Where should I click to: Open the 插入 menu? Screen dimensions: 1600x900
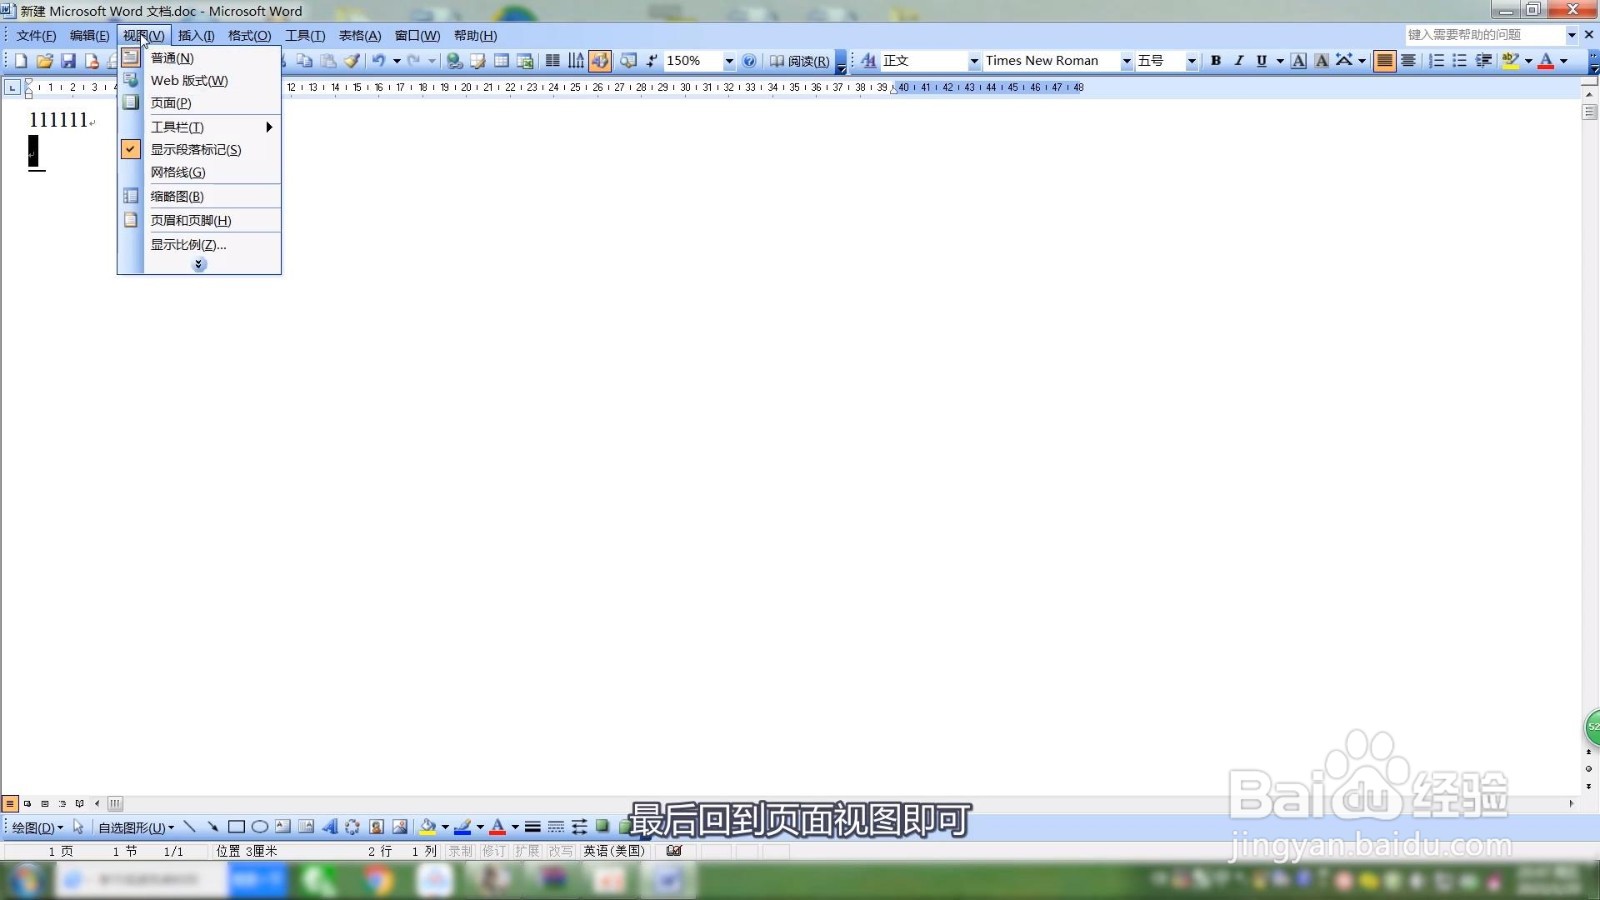point(196,35)
